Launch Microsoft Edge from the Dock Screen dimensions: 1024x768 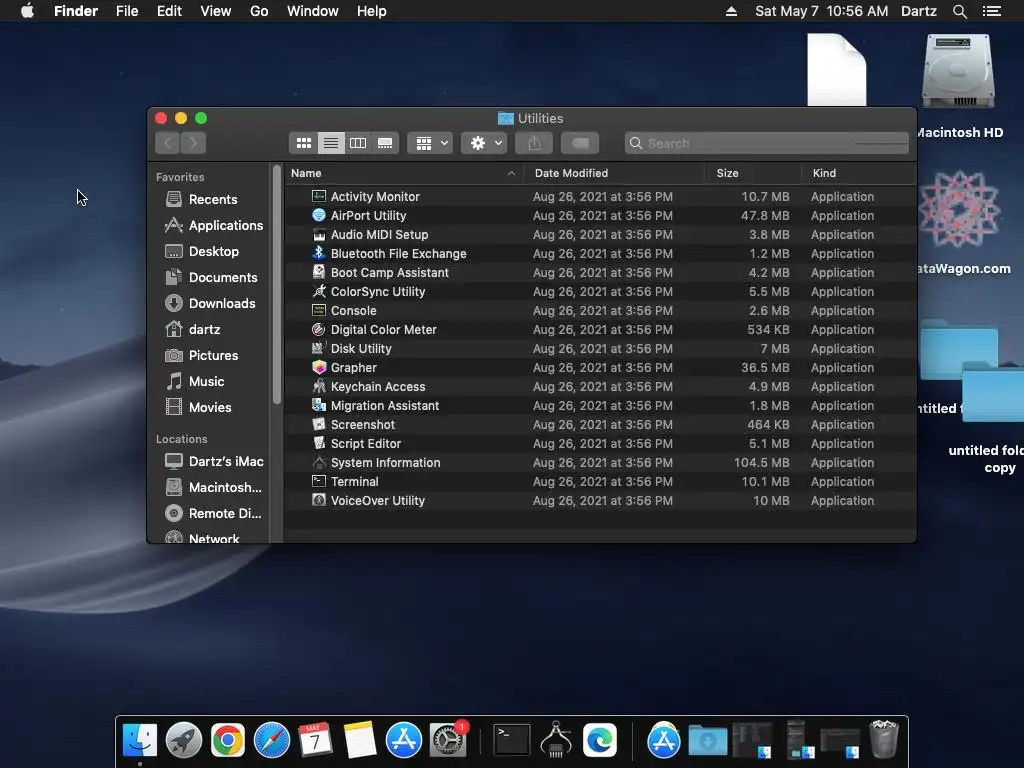[x=600, y=741]
